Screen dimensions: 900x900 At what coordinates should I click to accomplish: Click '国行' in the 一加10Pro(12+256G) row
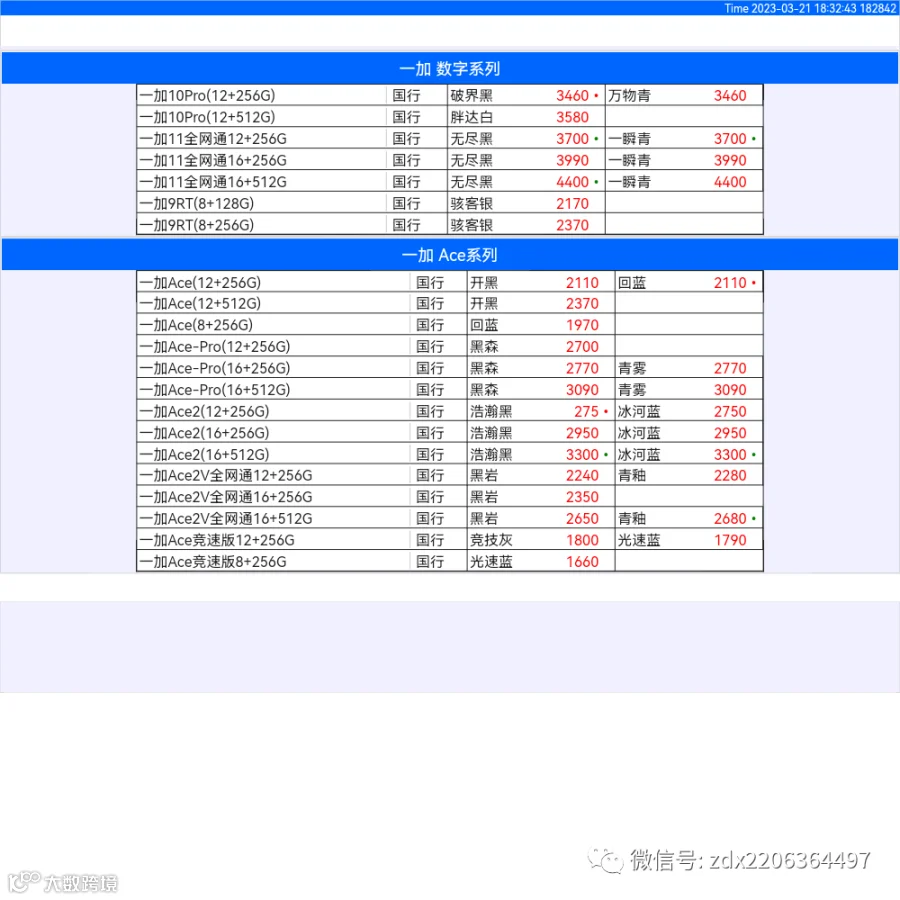click(406, 95)
